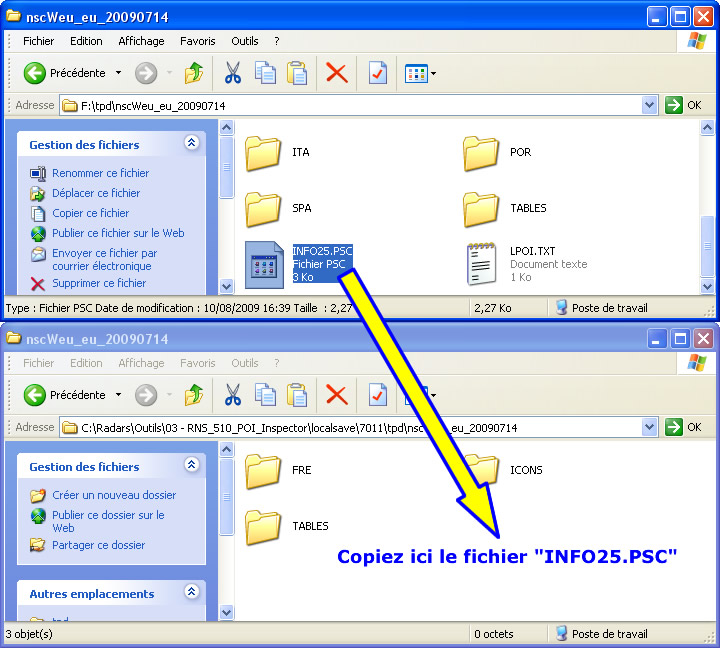Select the LPOI.TXT text document icon
Screen dimensions: 720x648
483,264
